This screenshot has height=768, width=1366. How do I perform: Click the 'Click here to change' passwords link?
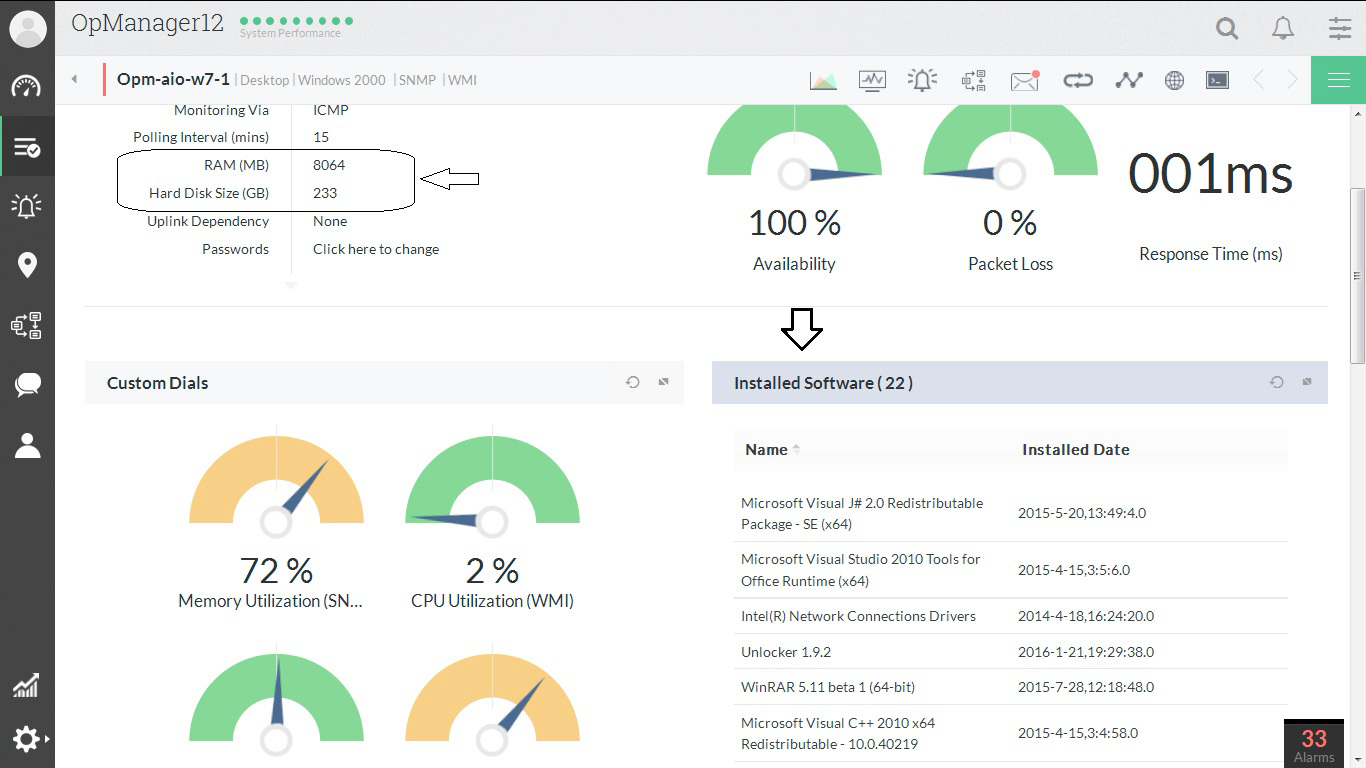pos(376,249)
